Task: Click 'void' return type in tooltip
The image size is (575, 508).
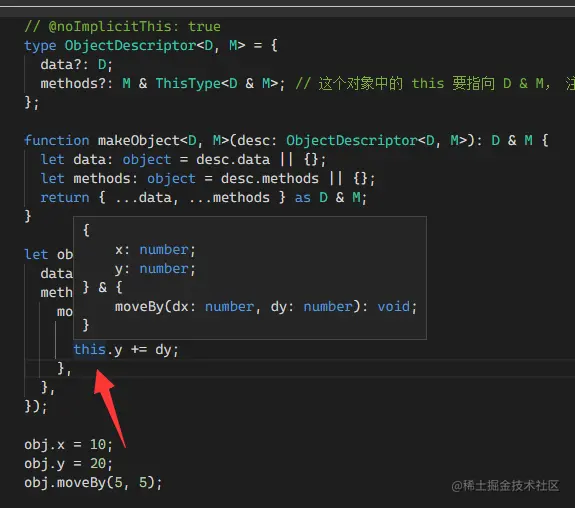Action: pyautogui.click(x=393, y=307)
